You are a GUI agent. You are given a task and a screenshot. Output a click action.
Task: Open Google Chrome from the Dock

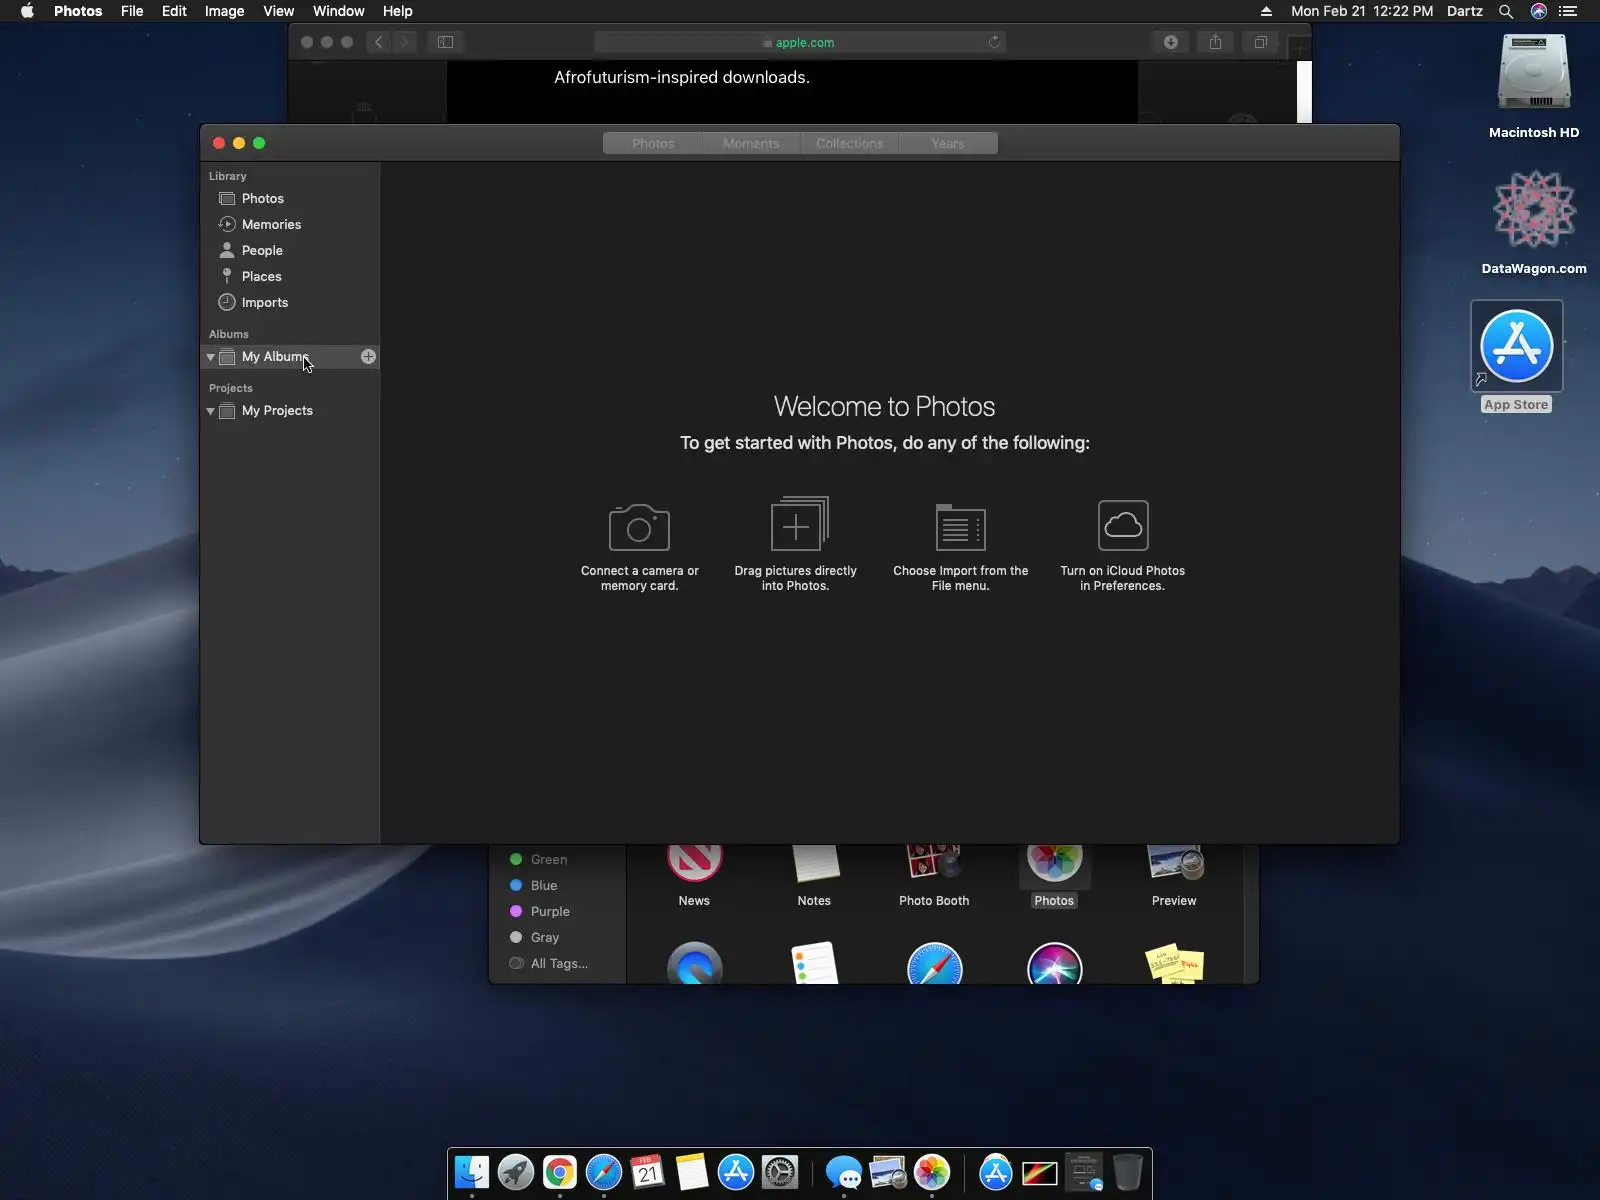560,1172
